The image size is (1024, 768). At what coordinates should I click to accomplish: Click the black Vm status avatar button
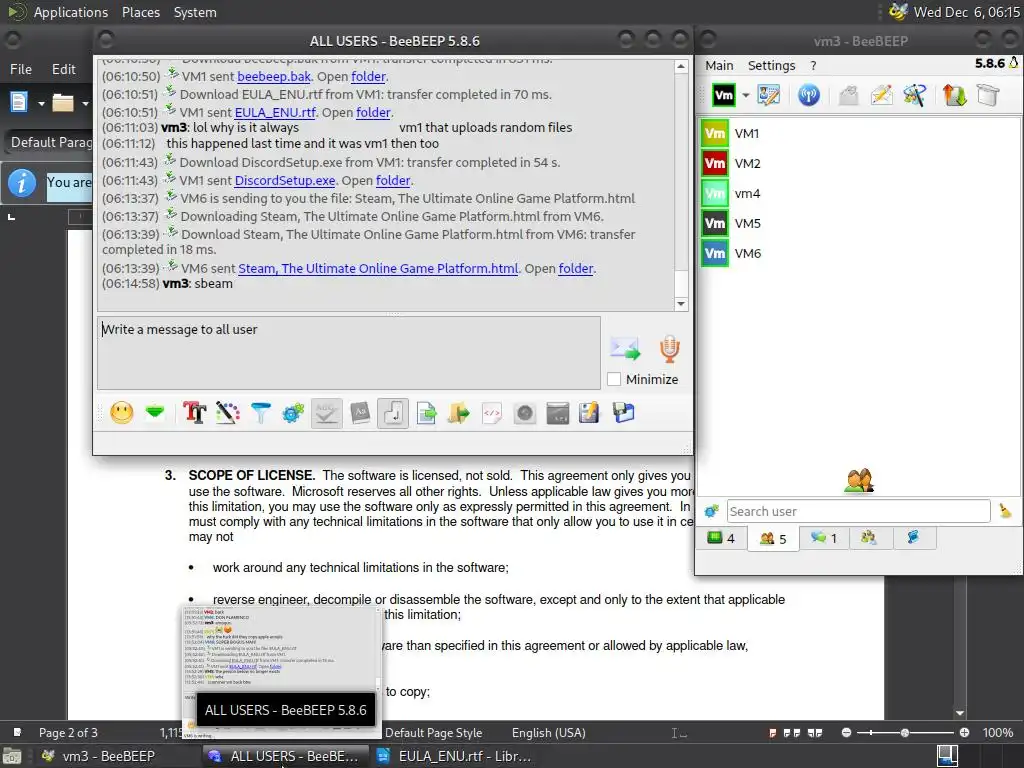click(x=724, y=95)
